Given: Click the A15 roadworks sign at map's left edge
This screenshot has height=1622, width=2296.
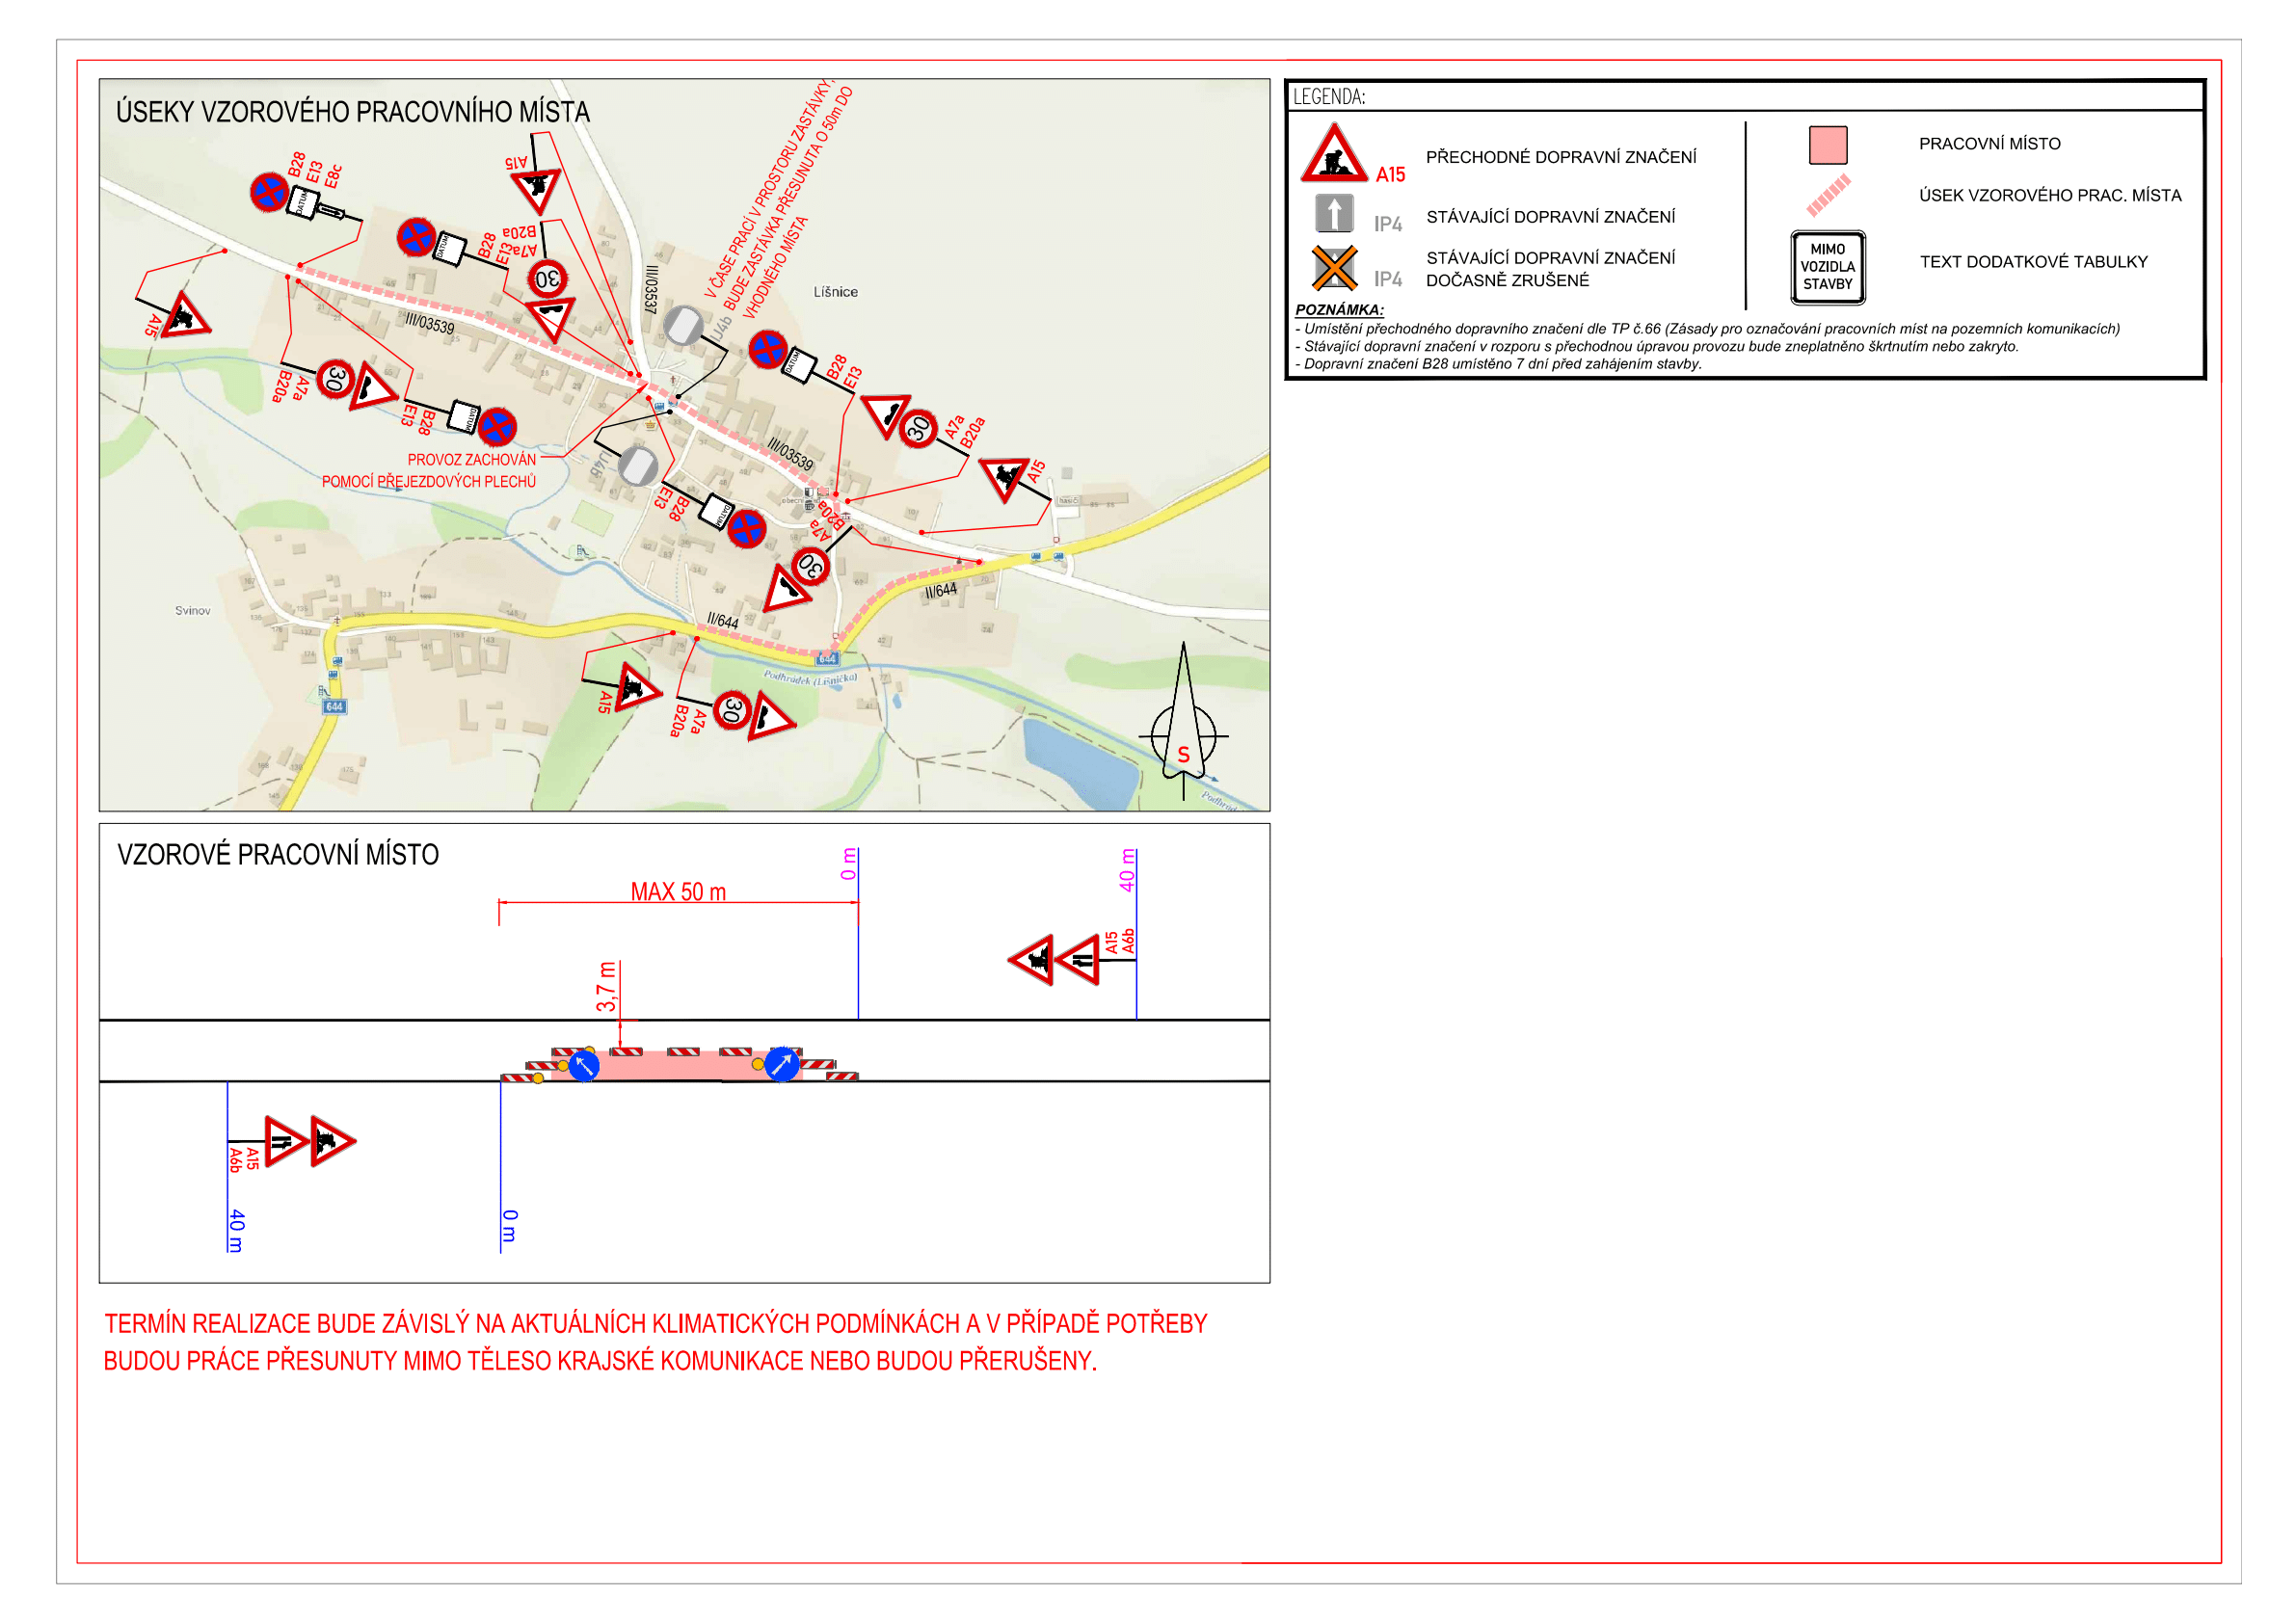Looking at the screenshot, I should point(185,317).
